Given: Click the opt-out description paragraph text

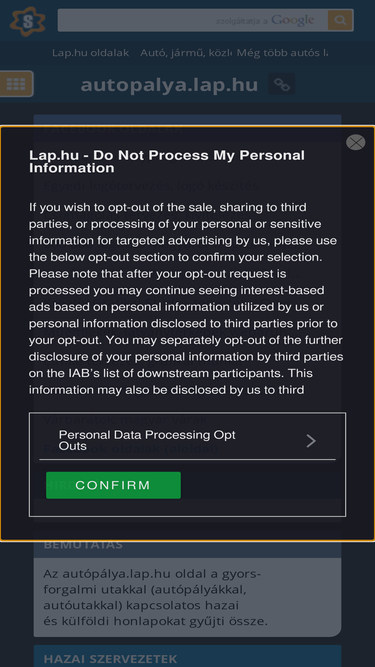Looking at the screenshot, I should pos(186,299).
